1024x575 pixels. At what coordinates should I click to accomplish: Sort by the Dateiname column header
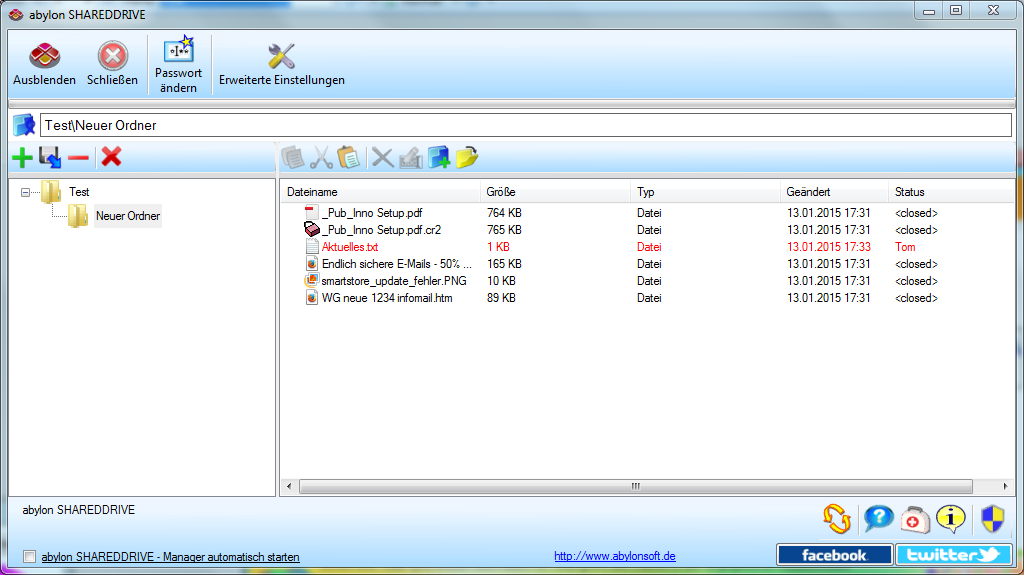click(x=382, y=192)
